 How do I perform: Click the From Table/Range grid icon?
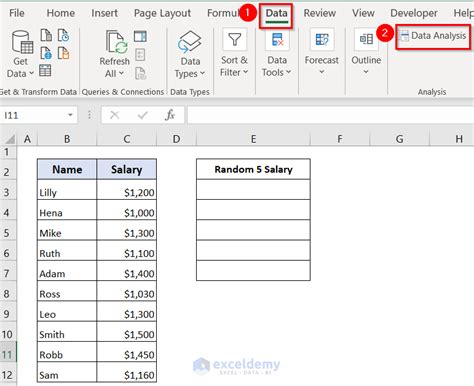coord(45,71)
